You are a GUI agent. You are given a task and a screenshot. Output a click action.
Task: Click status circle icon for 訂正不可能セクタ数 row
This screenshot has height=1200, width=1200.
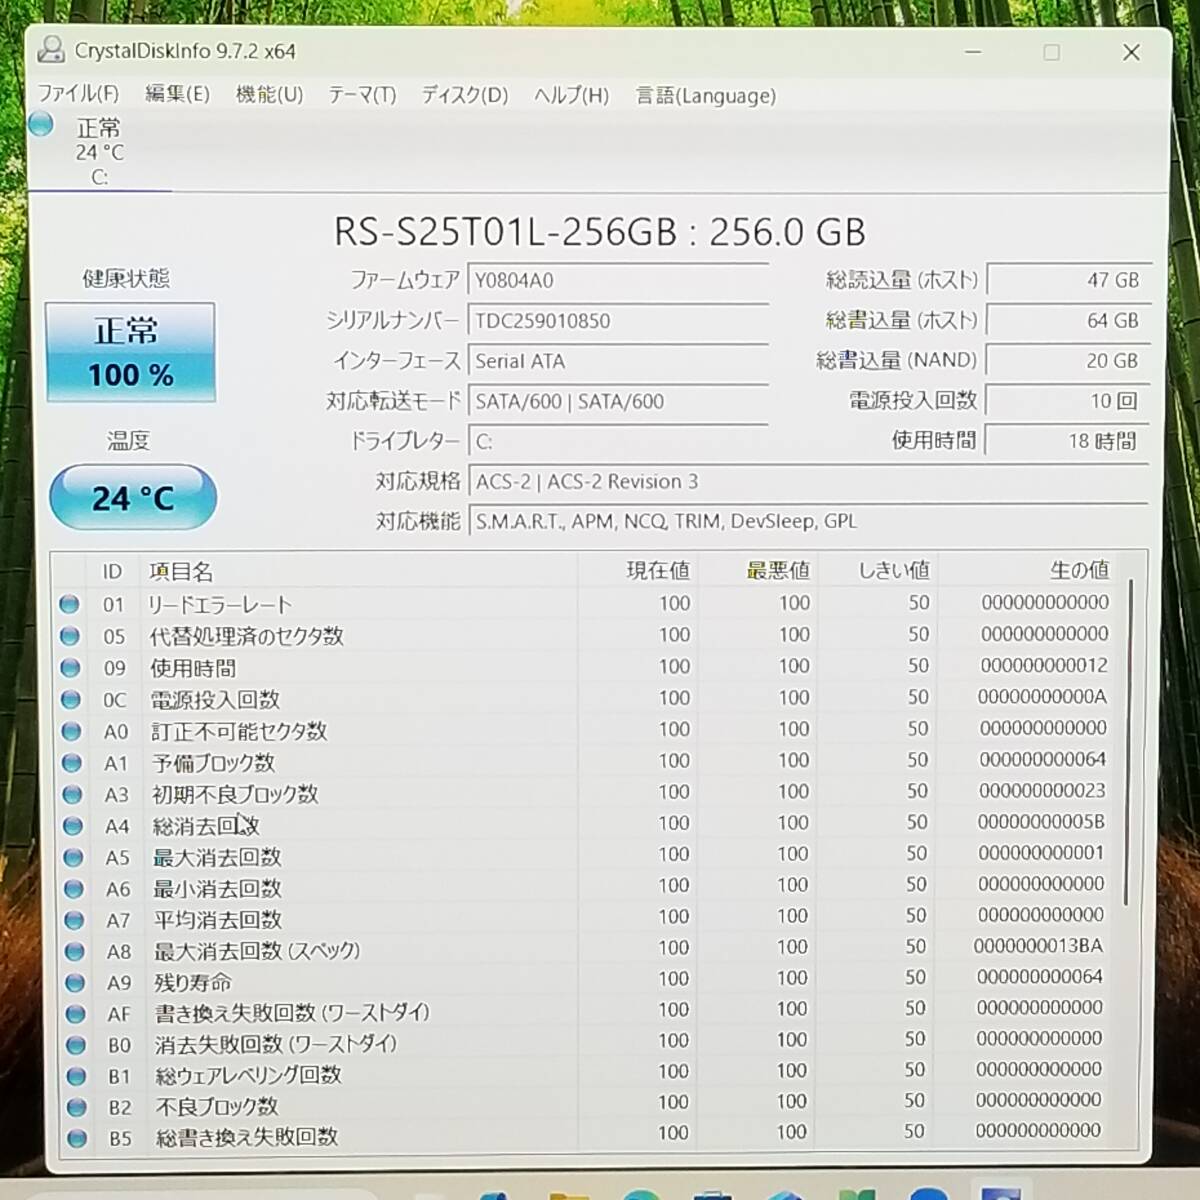(71, 731)
